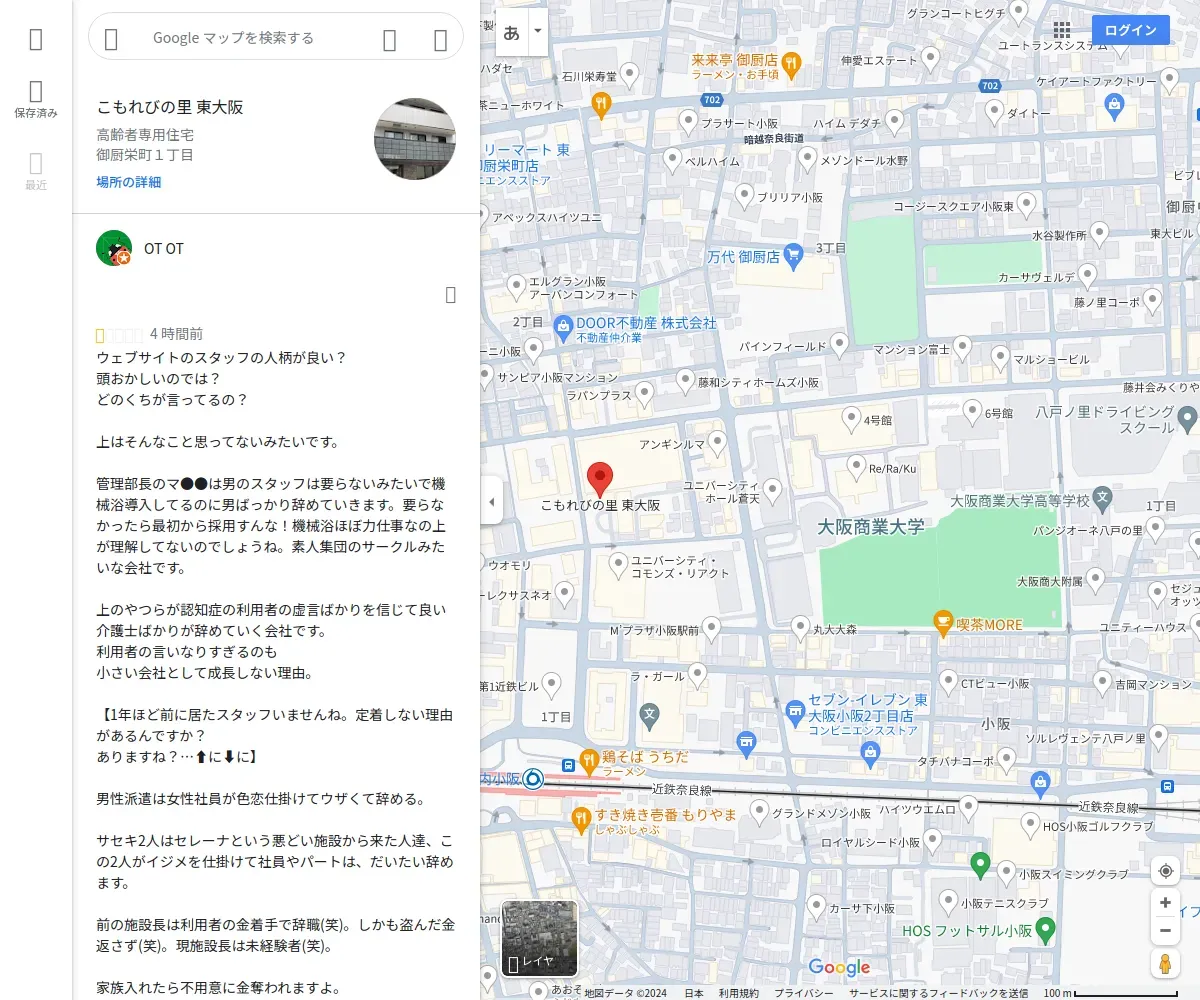The width and height of the screenshot is (1200, 1000).
Task: Open the プライバシー link in map footer
Action: pyautogui.click(x=804, y=993)
